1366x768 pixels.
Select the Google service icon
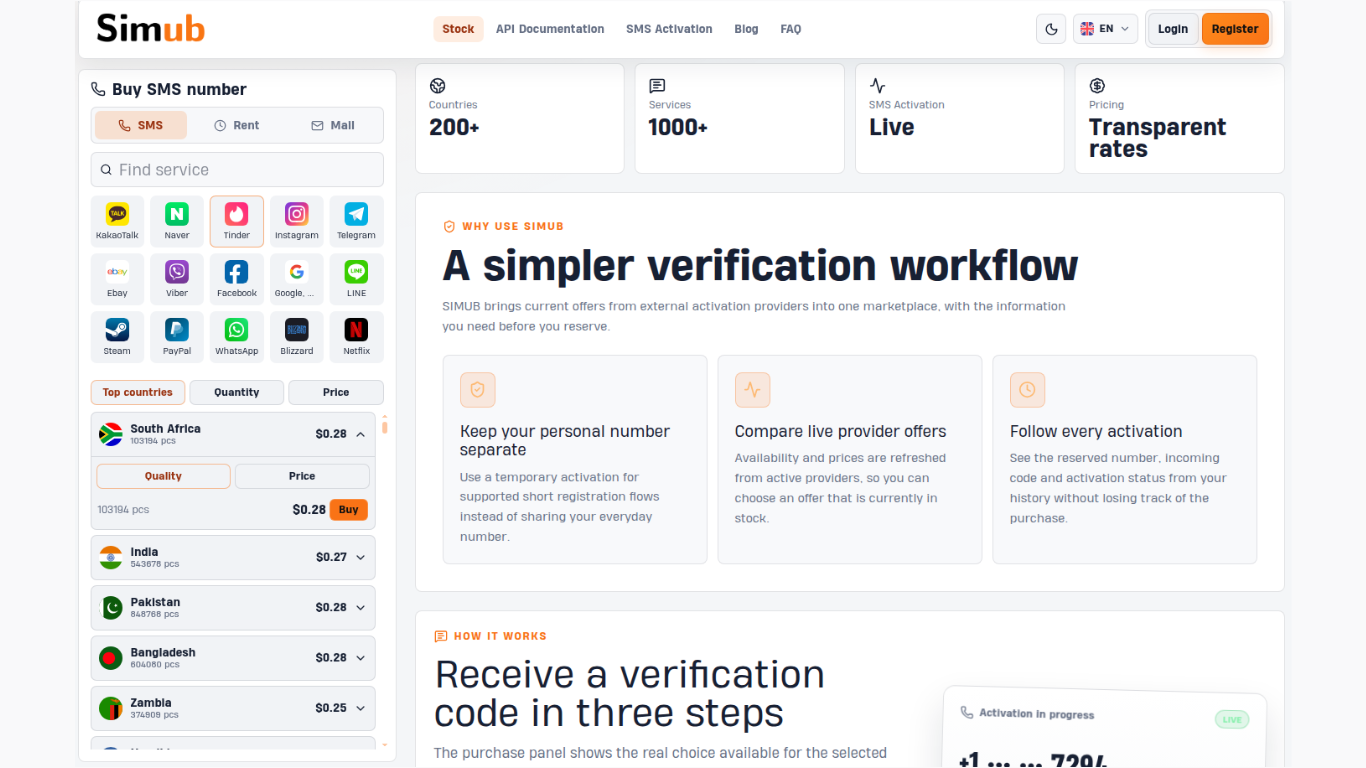(x=297, y=279)
